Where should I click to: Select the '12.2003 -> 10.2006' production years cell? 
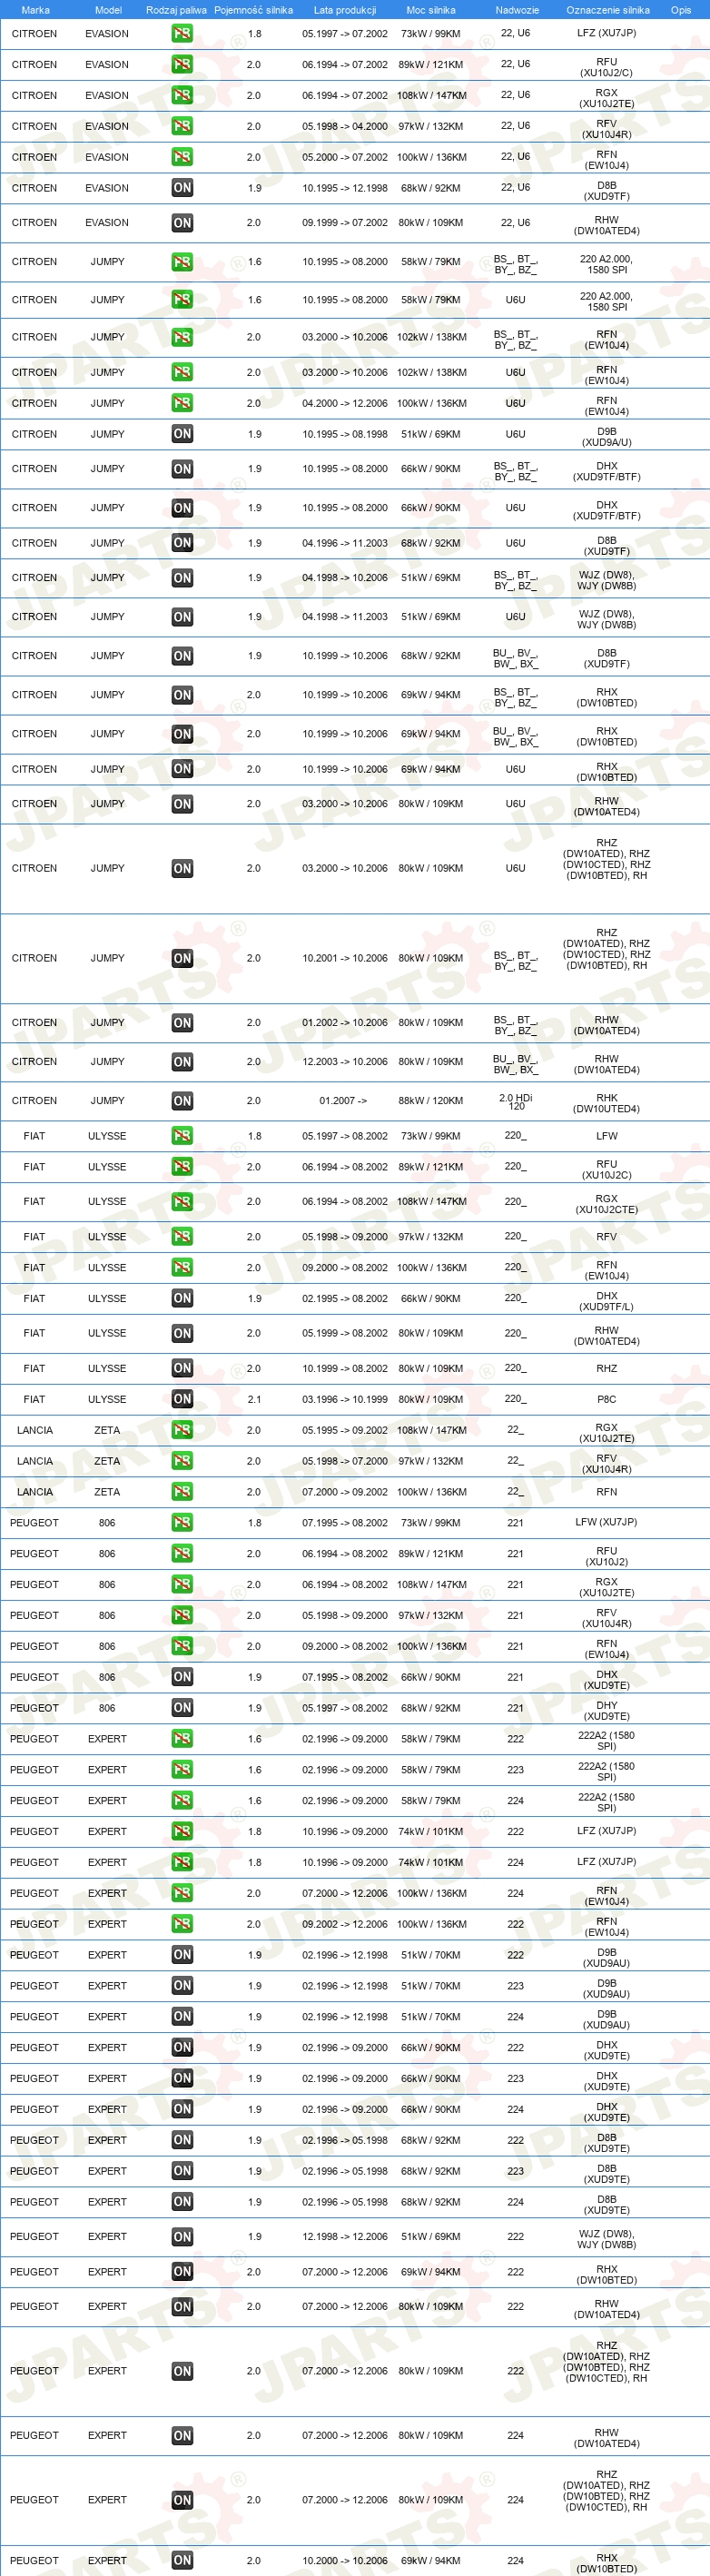click(345, 1062)
